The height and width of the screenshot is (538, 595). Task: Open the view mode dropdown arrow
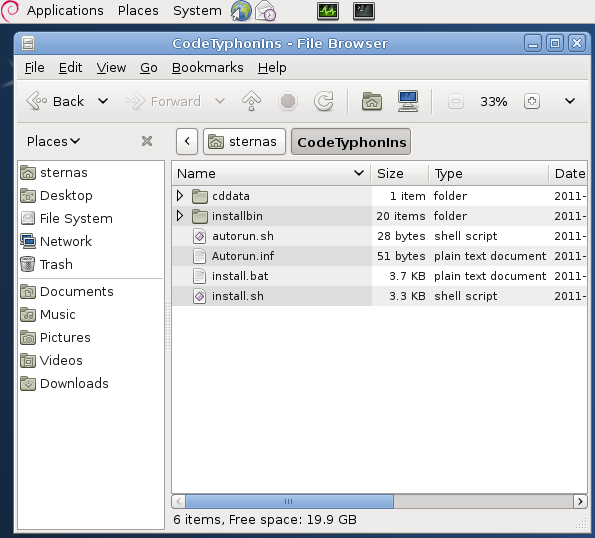pos(570,101)
